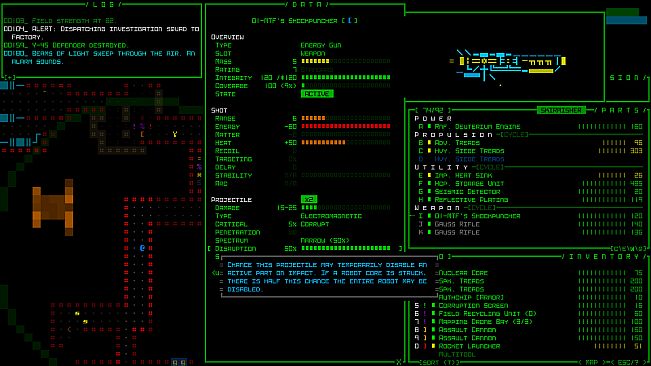This screenshot has width=651, height=366.
Task: Cycle the Utility parts group
Action: point(489,167)
